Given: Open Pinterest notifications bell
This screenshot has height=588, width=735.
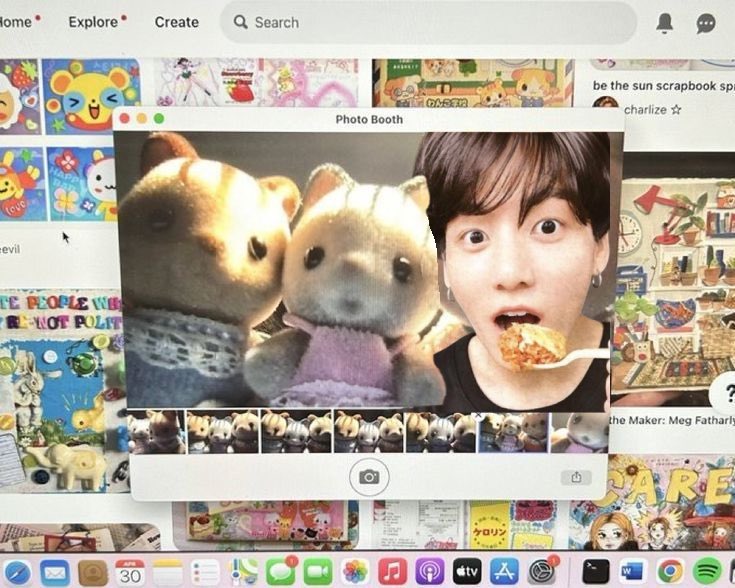Looking at the screenshot, I should coord(665,23).
